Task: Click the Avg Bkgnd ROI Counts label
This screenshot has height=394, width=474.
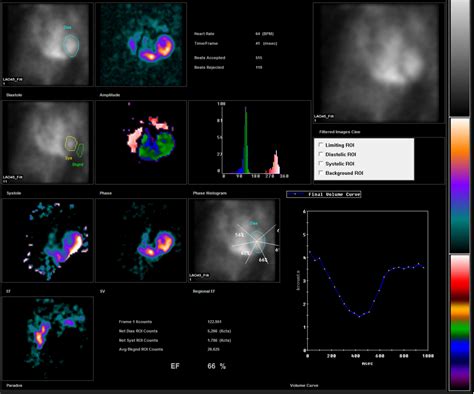Action: [141, 349]
